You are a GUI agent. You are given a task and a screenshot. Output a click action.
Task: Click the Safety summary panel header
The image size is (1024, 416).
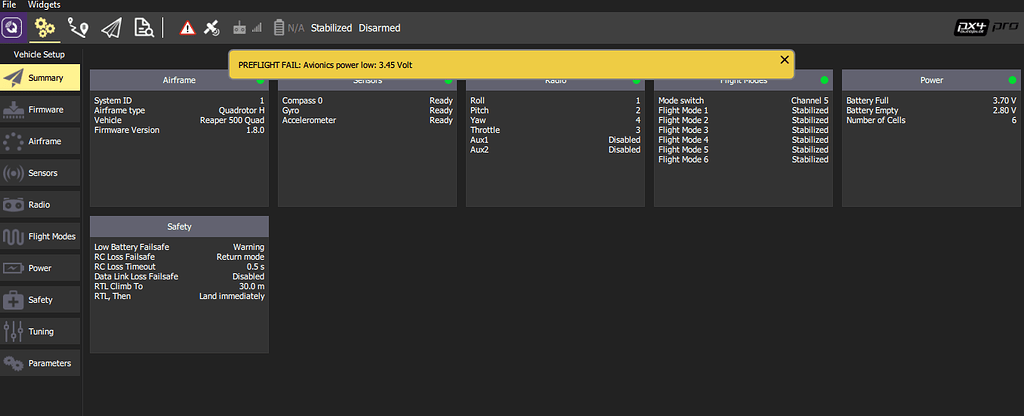point(179,226)
